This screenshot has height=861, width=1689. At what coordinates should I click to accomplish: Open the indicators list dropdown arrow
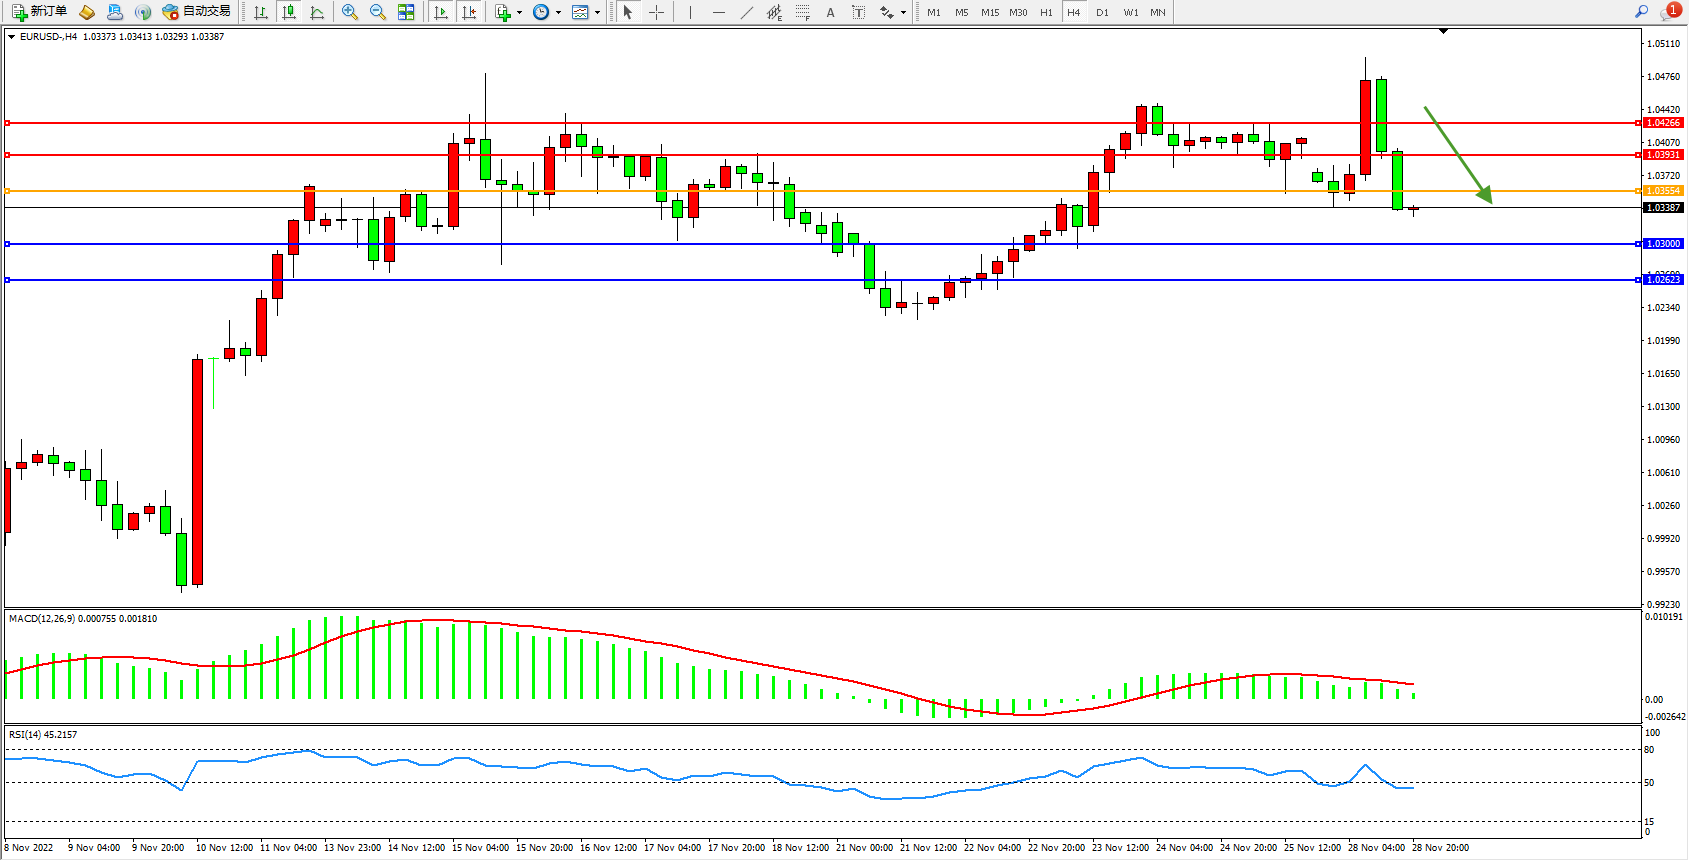click(x=519, y=13)
